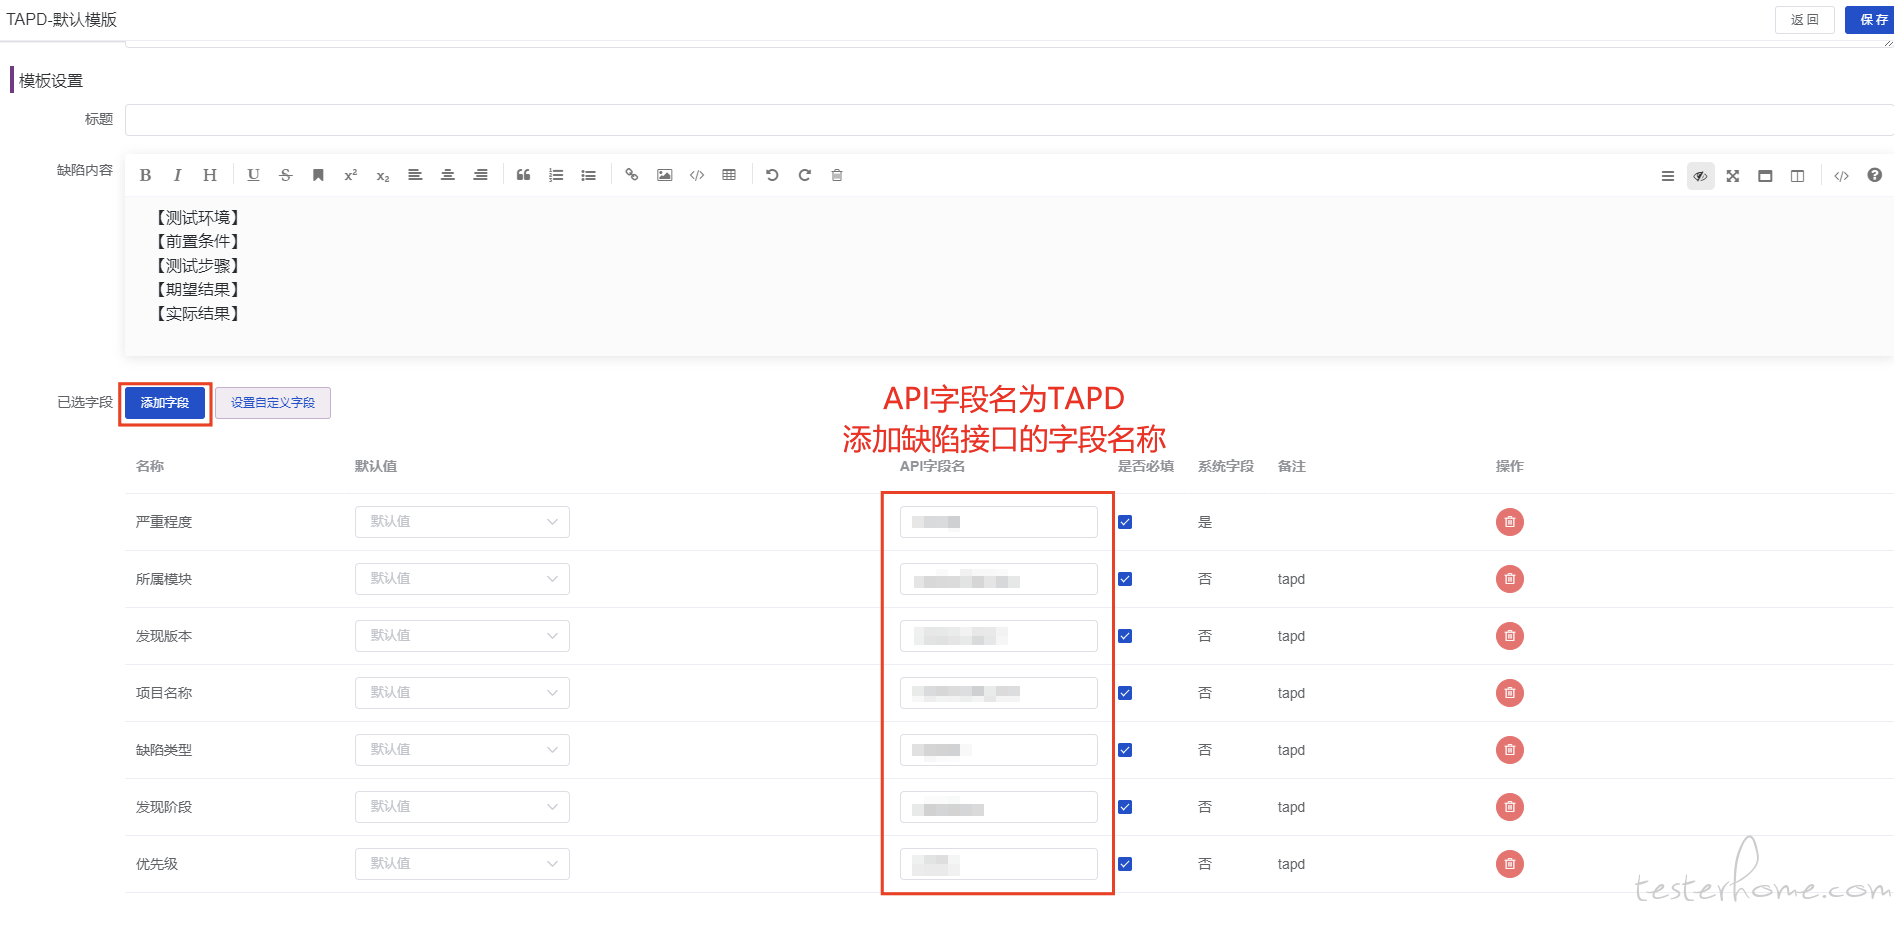The image size is (1894, 927).
Task: Focus the 标题 title input field
Action: [x=1009, y=120]
